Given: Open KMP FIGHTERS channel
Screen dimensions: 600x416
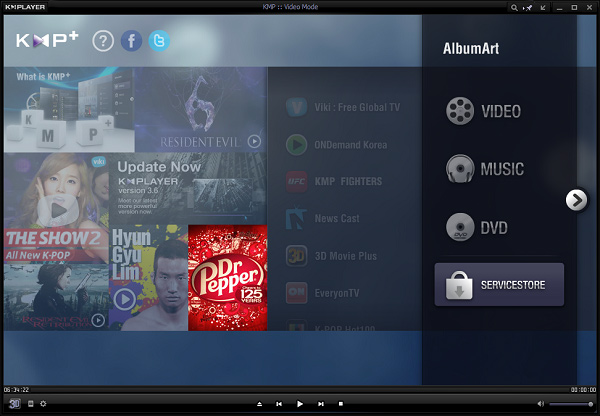Looking at the screenshot, I should (334, 181).
